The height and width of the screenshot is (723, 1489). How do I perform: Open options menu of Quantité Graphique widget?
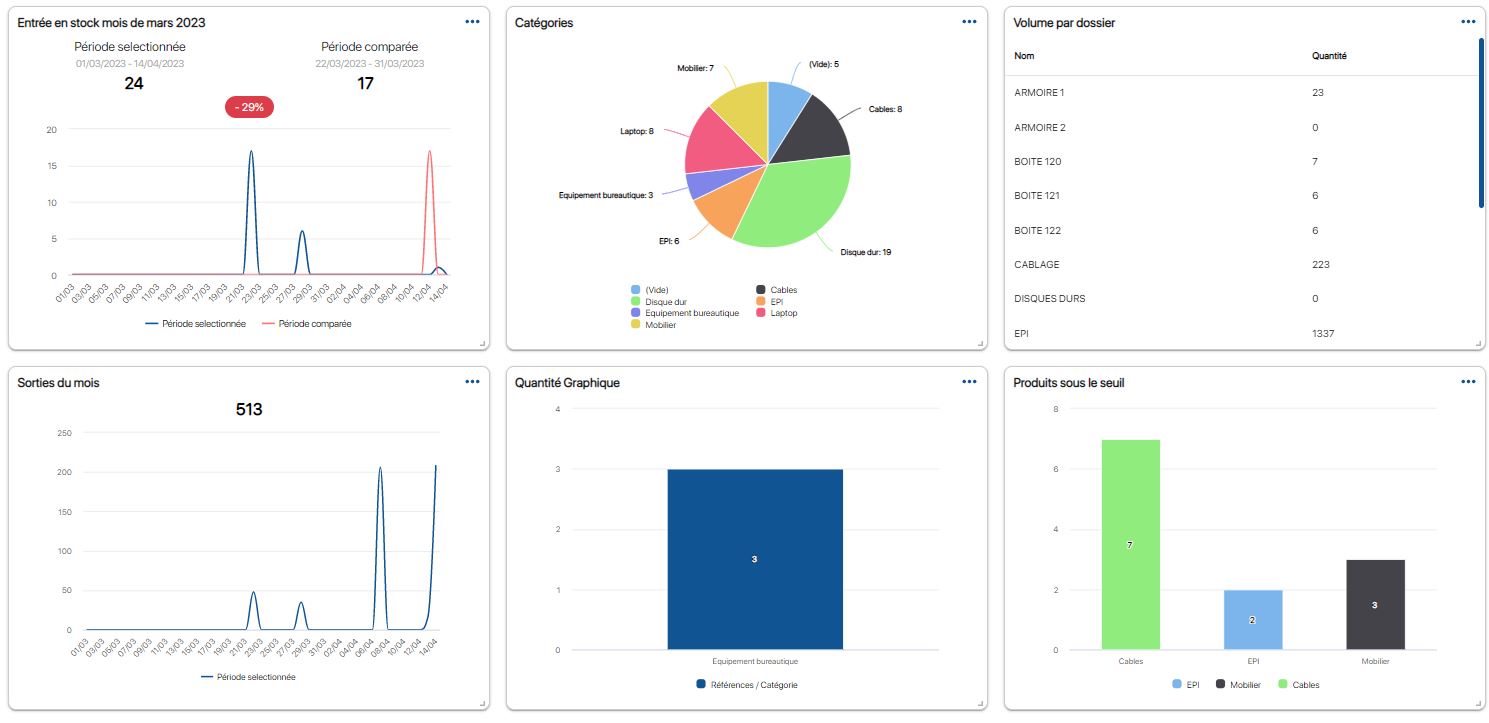tap(969, 381)
